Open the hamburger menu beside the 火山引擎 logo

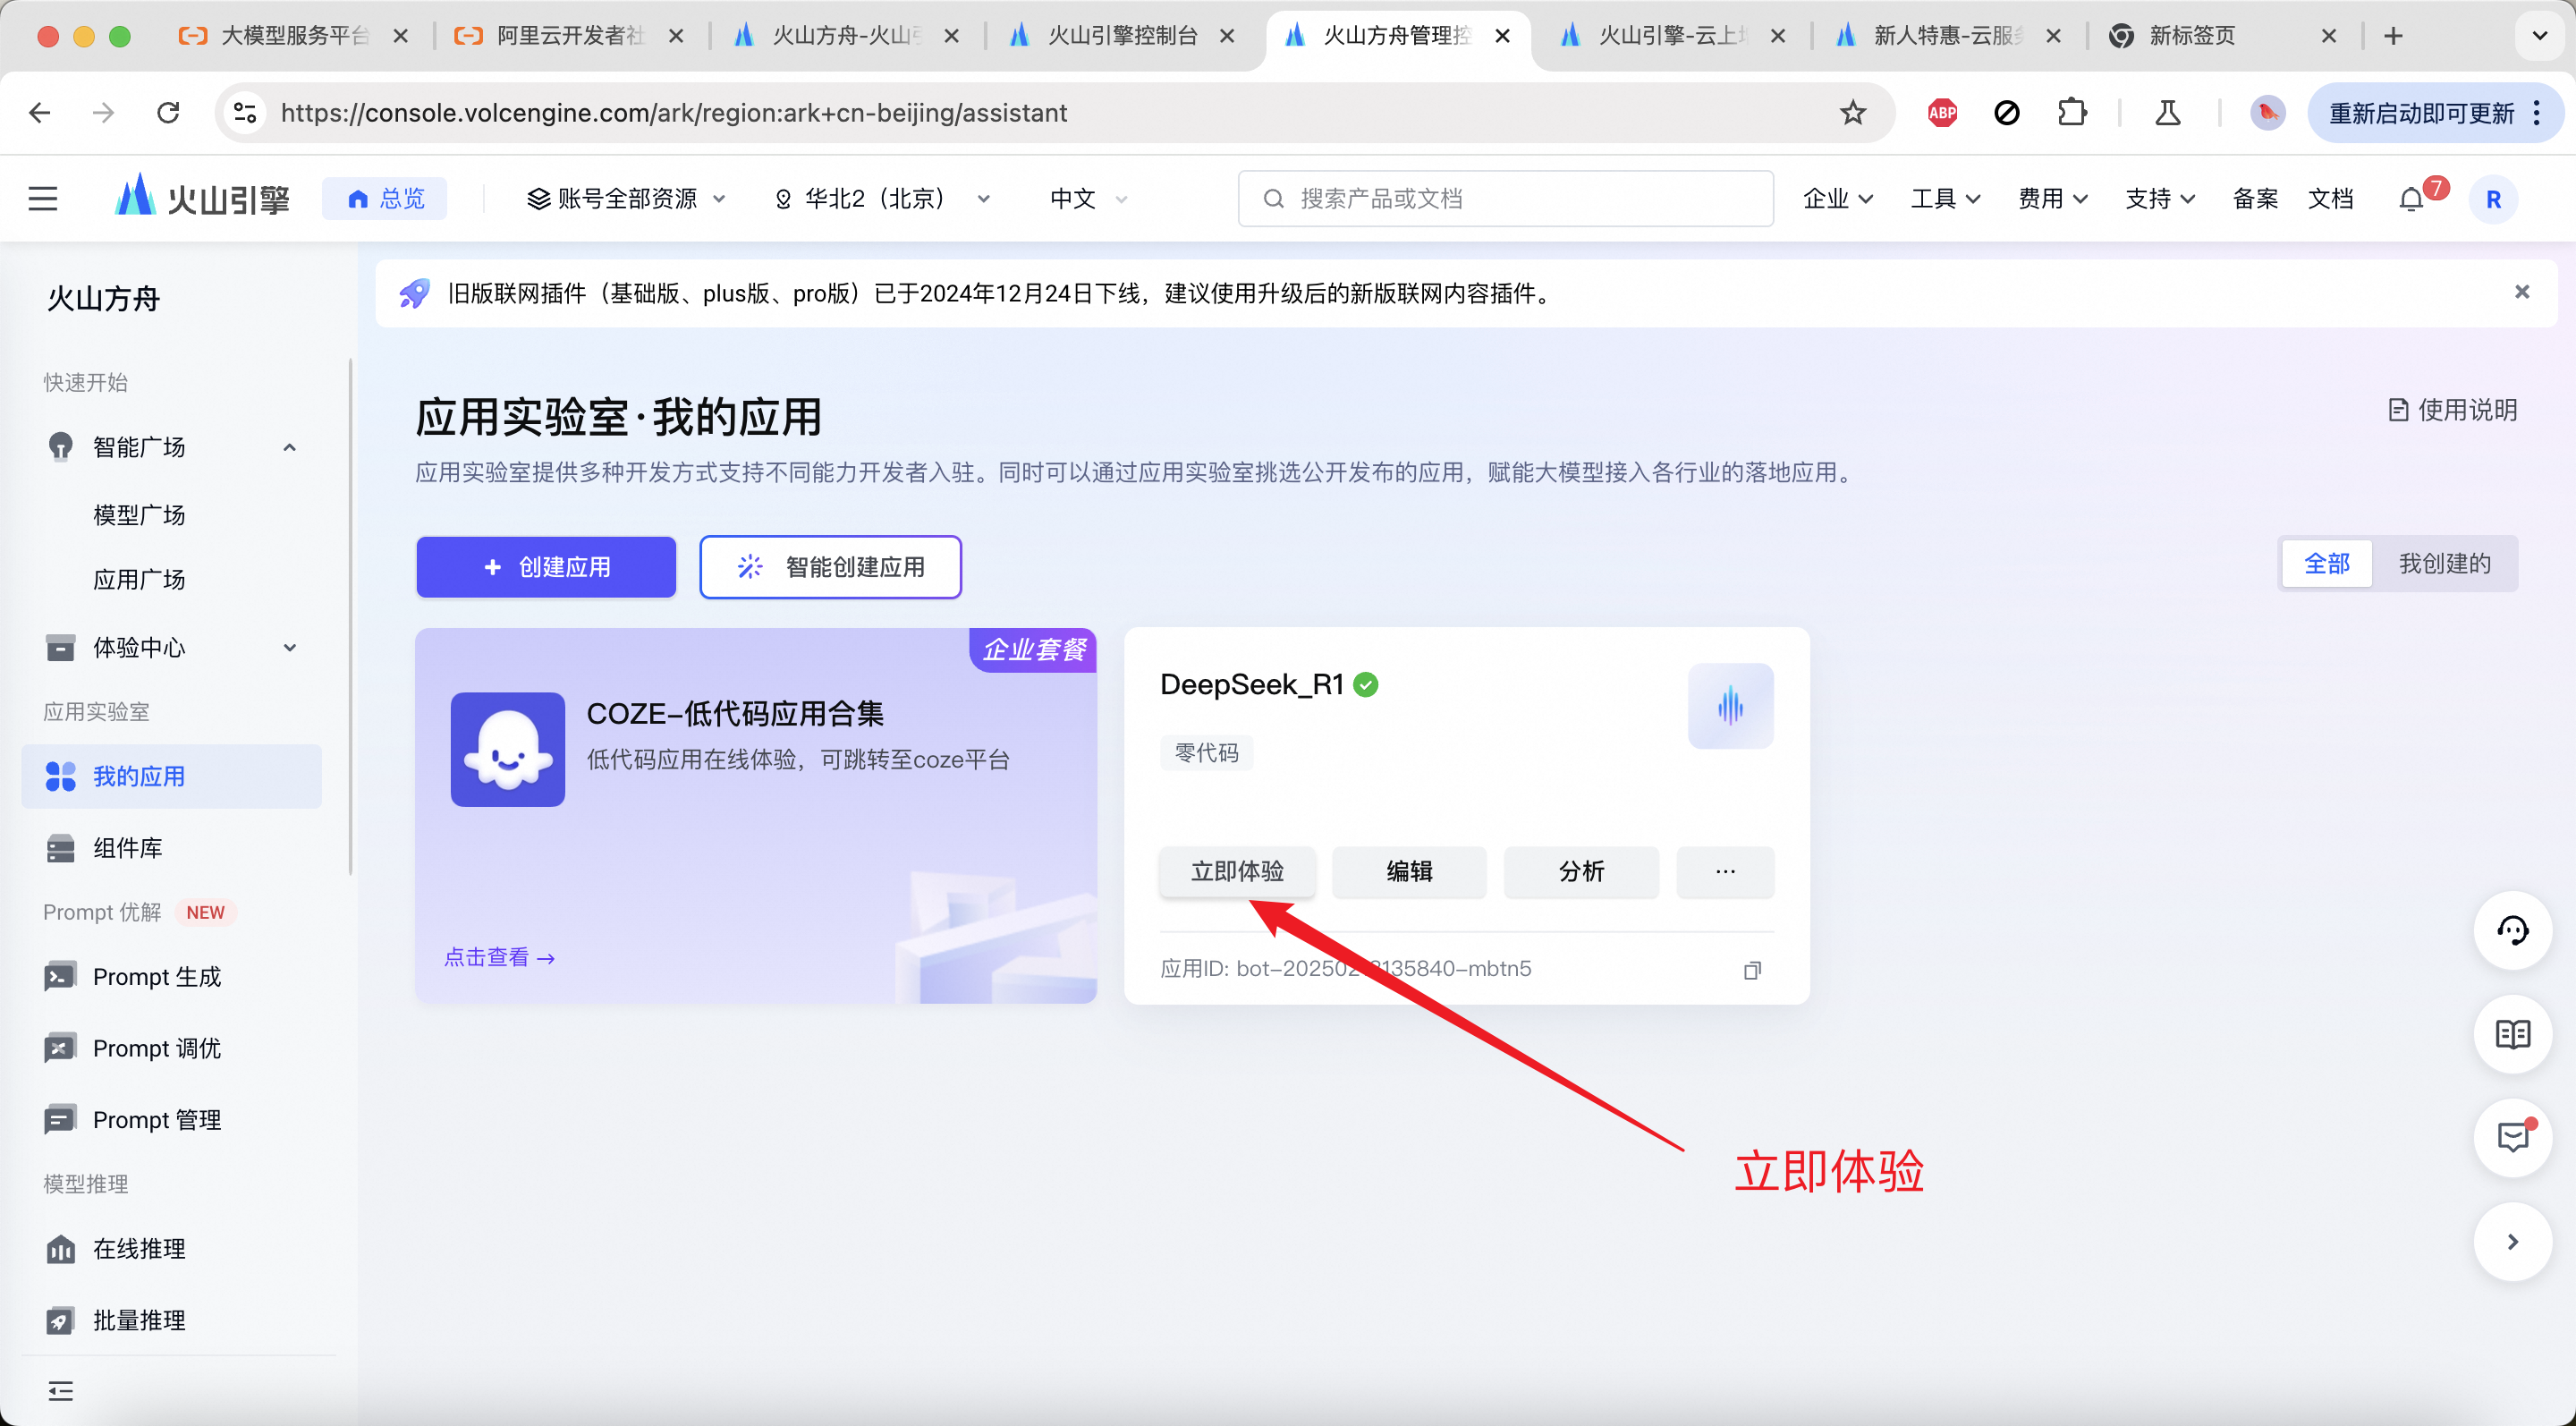[x=42, y=199]
